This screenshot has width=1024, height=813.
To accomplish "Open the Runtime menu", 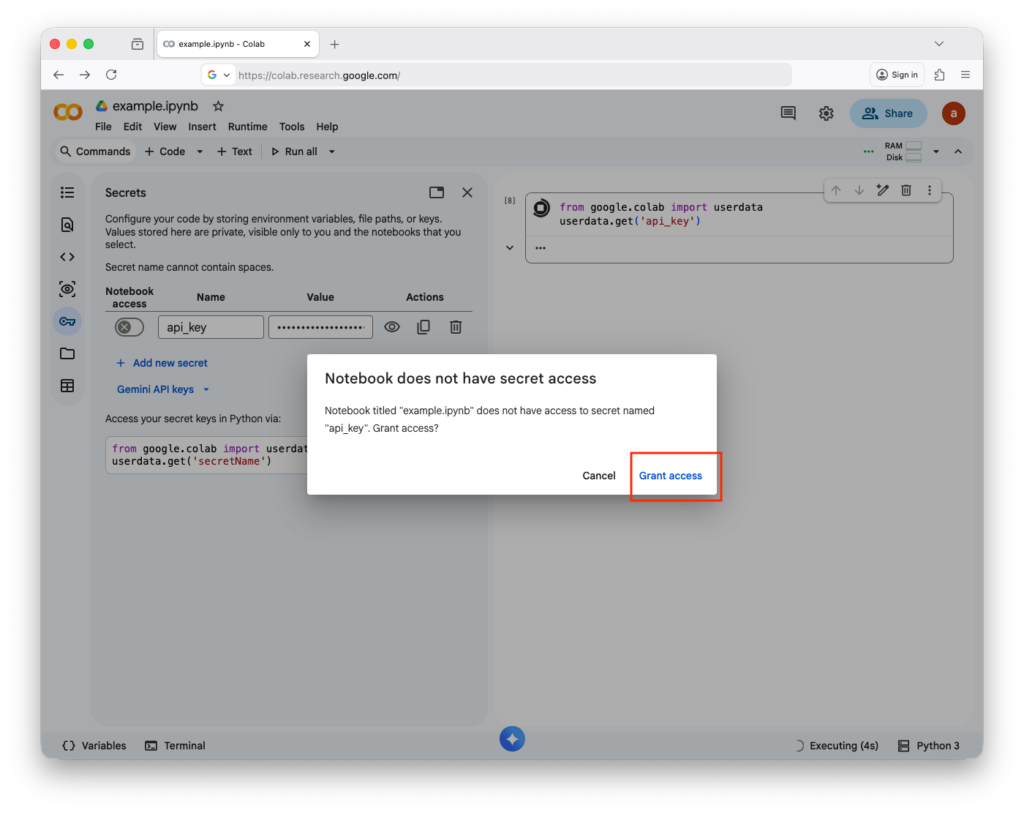I will tap(247, 127).
